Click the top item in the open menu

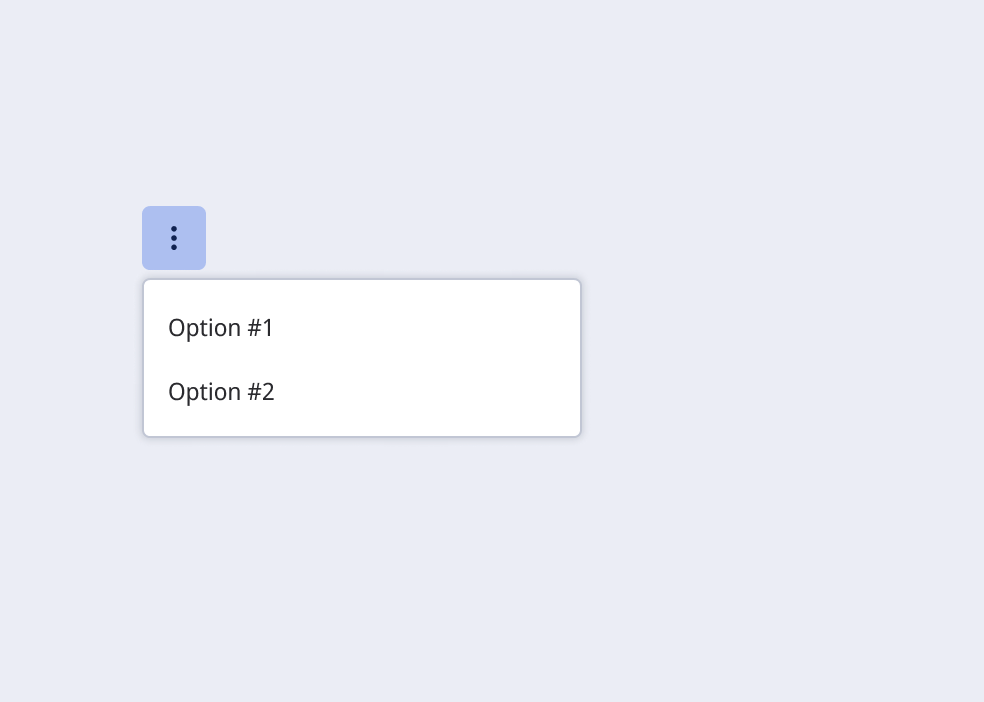(221, 328)
